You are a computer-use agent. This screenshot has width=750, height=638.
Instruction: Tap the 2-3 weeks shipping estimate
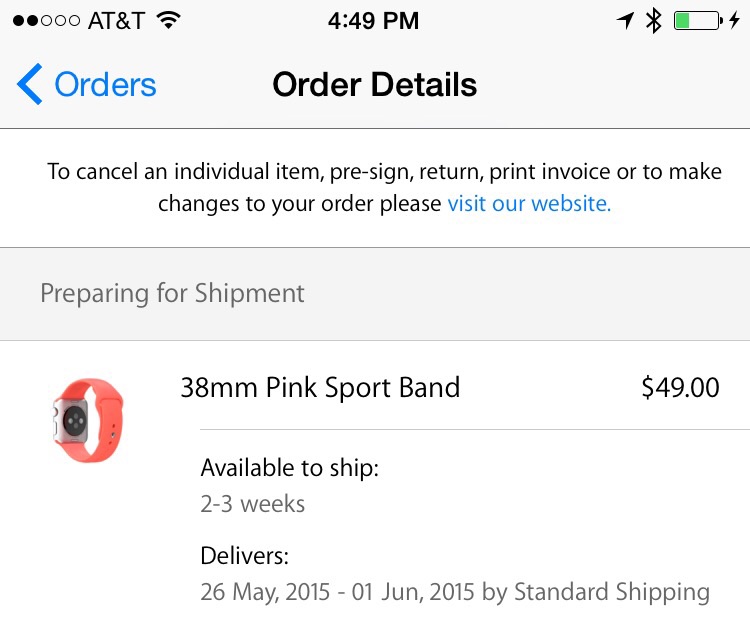pyautogui.click(x=253, y=504)
